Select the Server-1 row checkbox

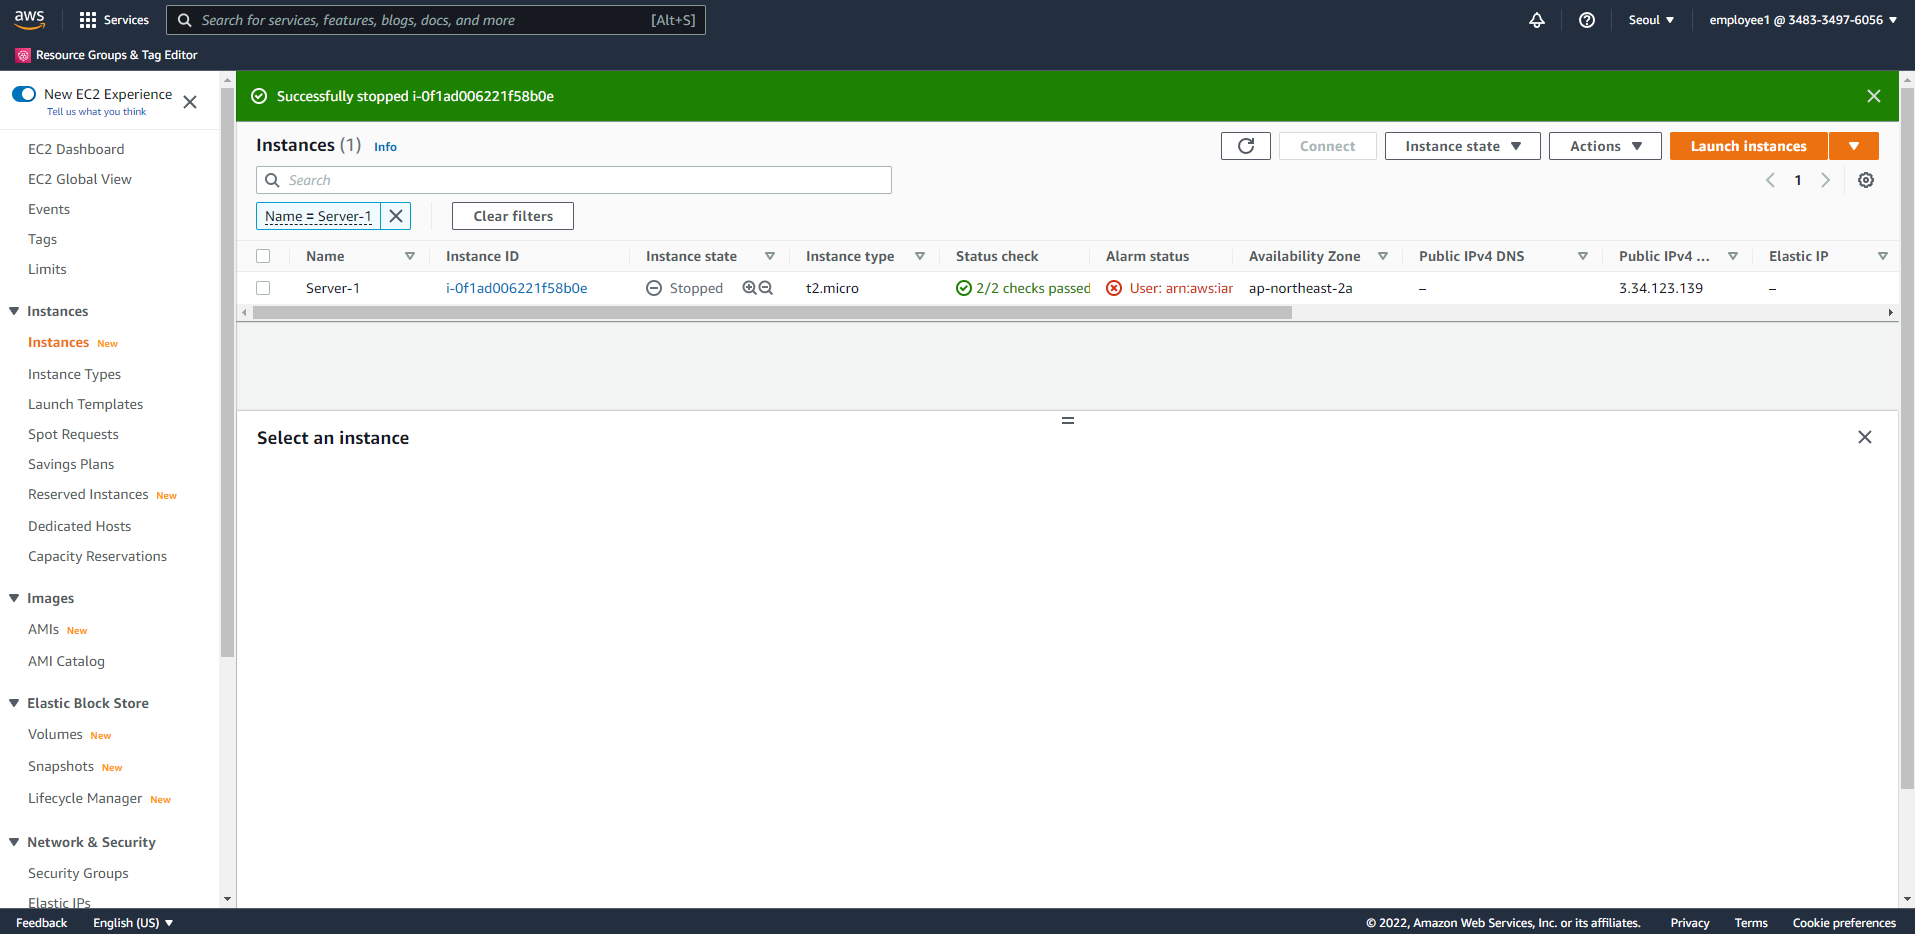click(x=263, y=288)
